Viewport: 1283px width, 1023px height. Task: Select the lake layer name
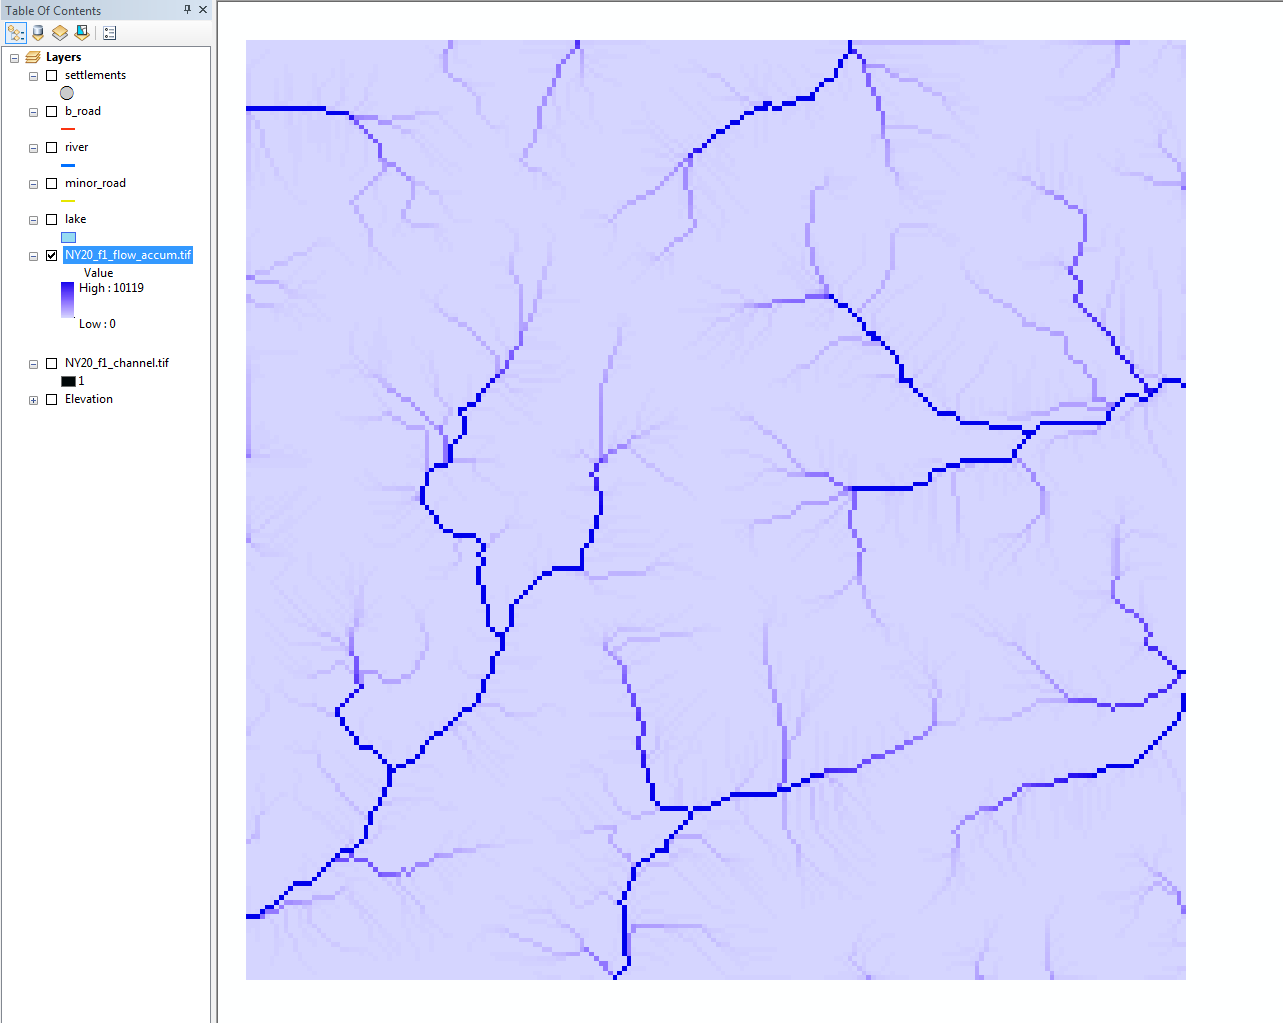click(76, 218)
